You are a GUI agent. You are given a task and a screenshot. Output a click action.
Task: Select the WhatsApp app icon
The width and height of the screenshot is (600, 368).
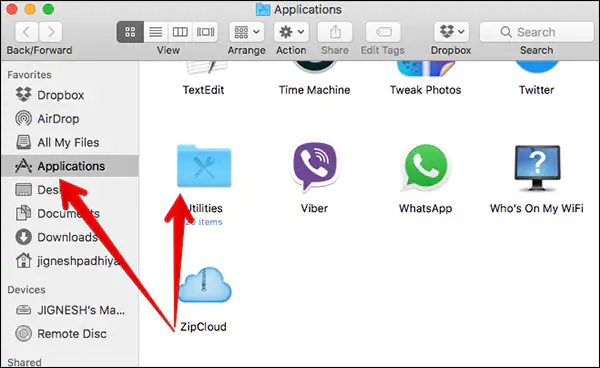pyautogui.click(x=425, y=167)
